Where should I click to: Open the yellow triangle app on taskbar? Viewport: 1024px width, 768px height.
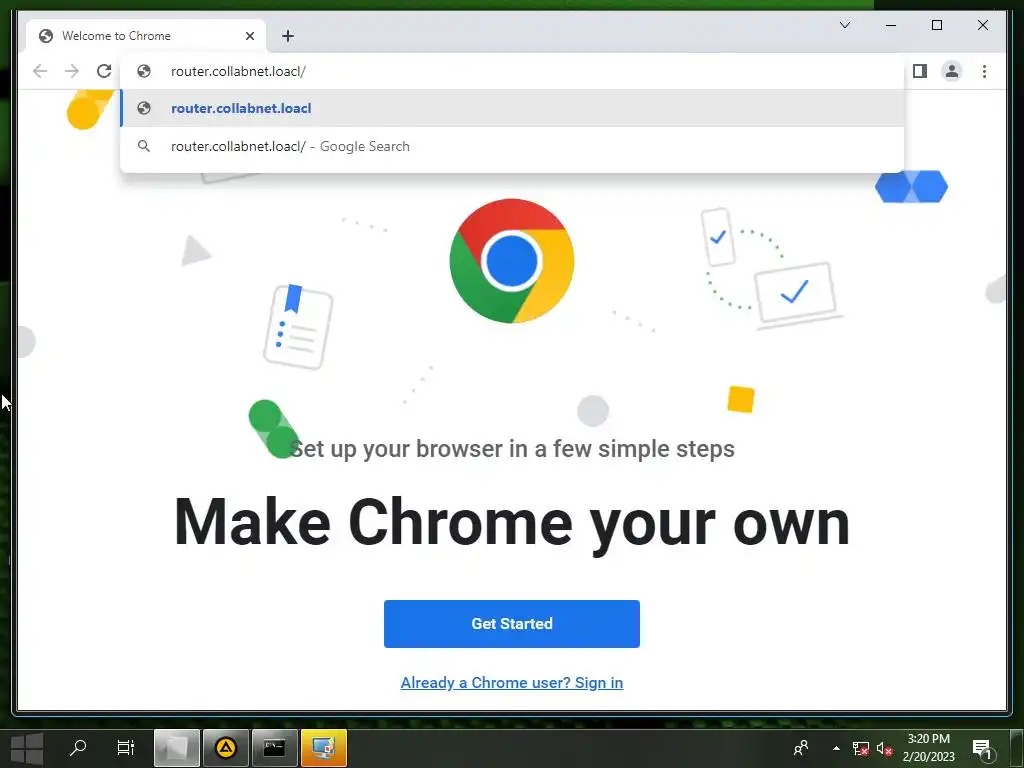(x=226, y=748)
